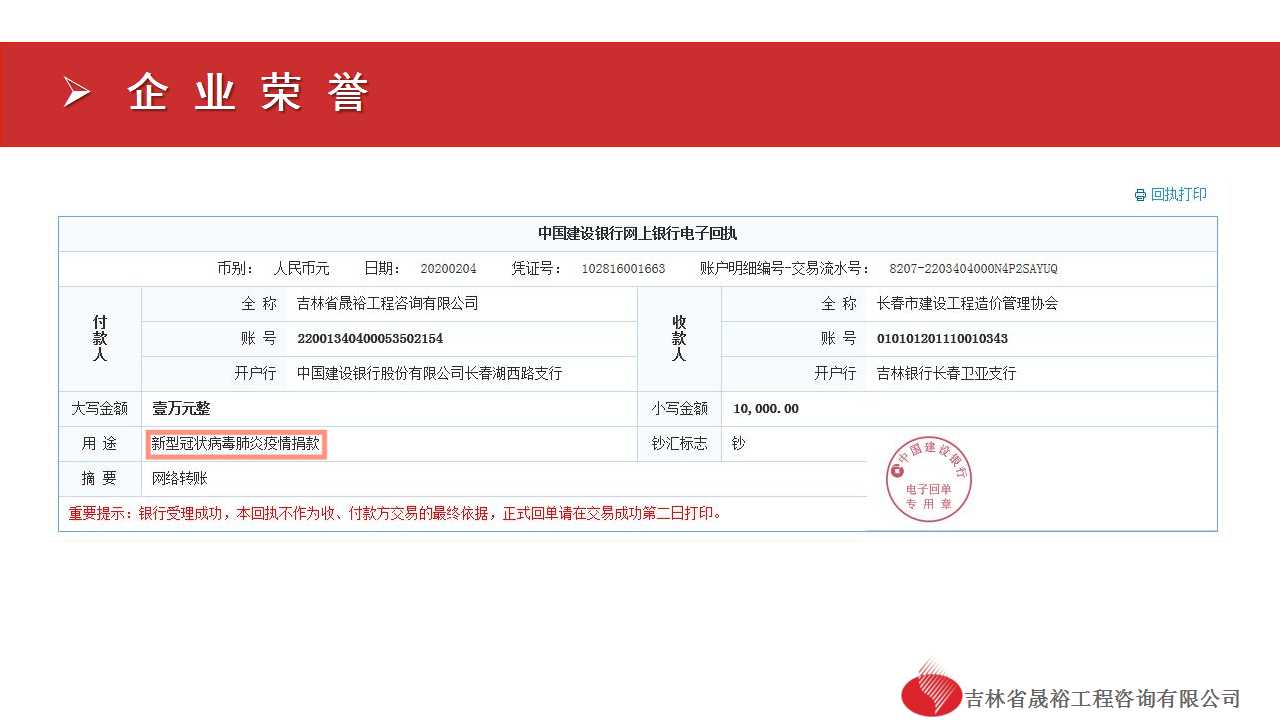Click the red company logo in footer
1280x720 pixels.
coord(930,690)
